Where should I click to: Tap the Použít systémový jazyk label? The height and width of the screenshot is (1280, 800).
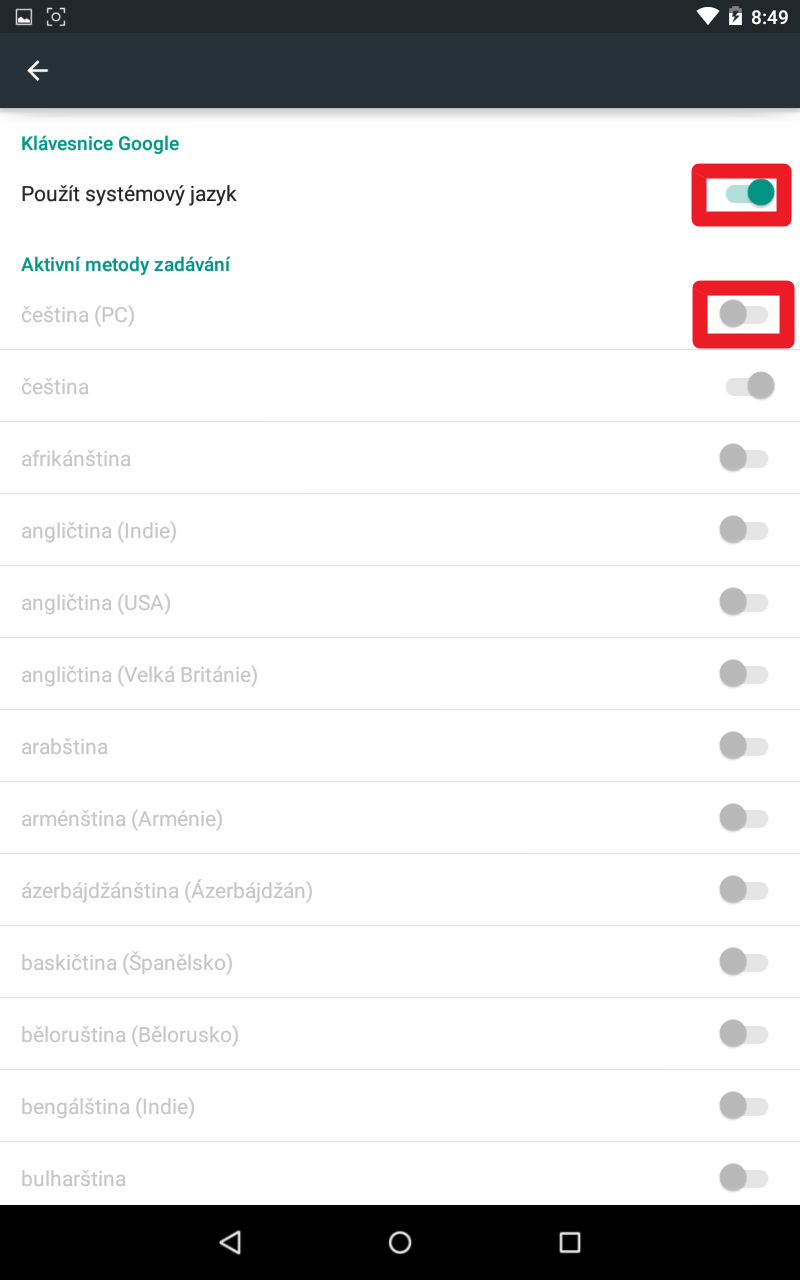click(129, 194)
